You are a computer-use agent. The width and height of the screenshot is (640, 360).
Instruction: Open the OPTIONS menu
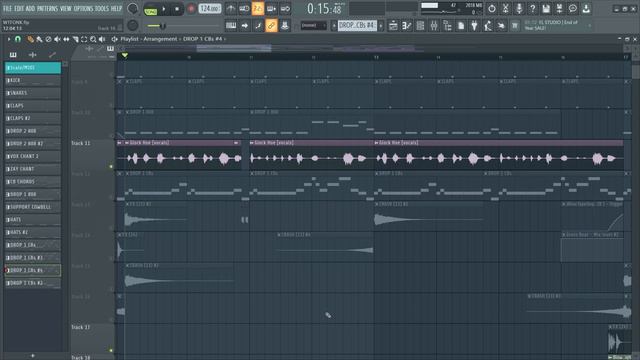83,8
